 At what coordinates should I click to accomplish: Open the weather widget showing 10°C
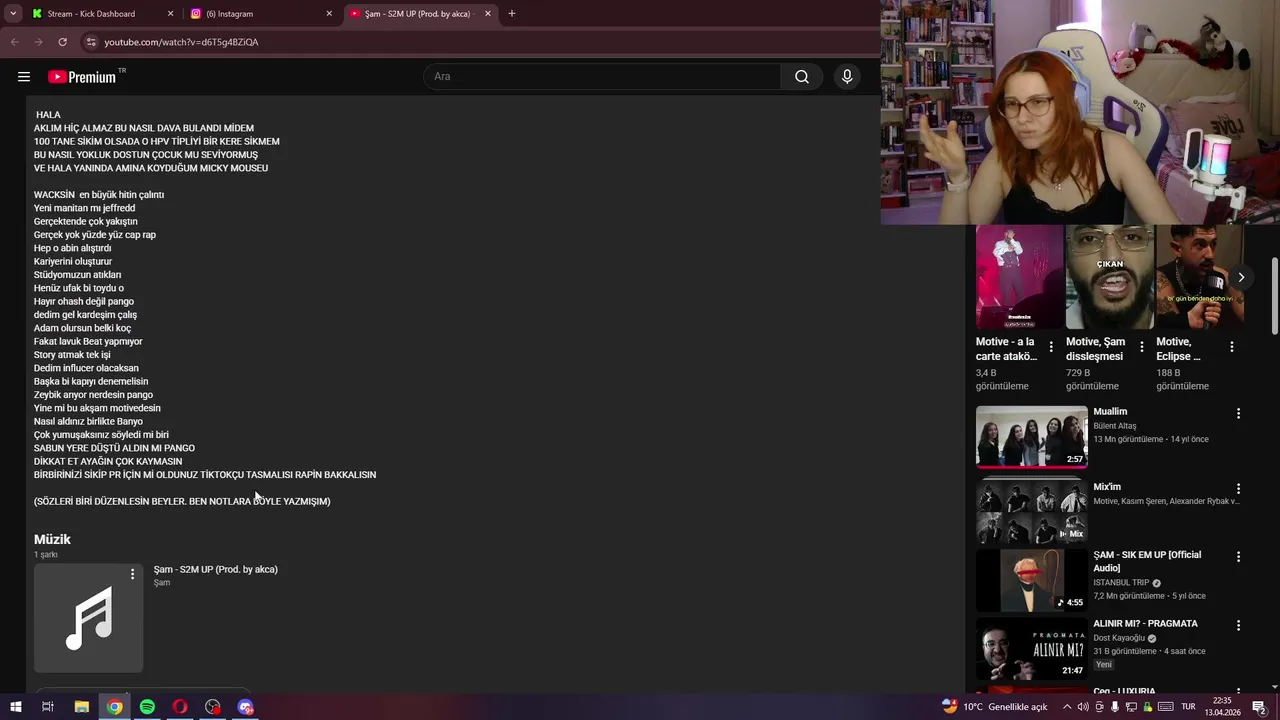tap(995, 707)
